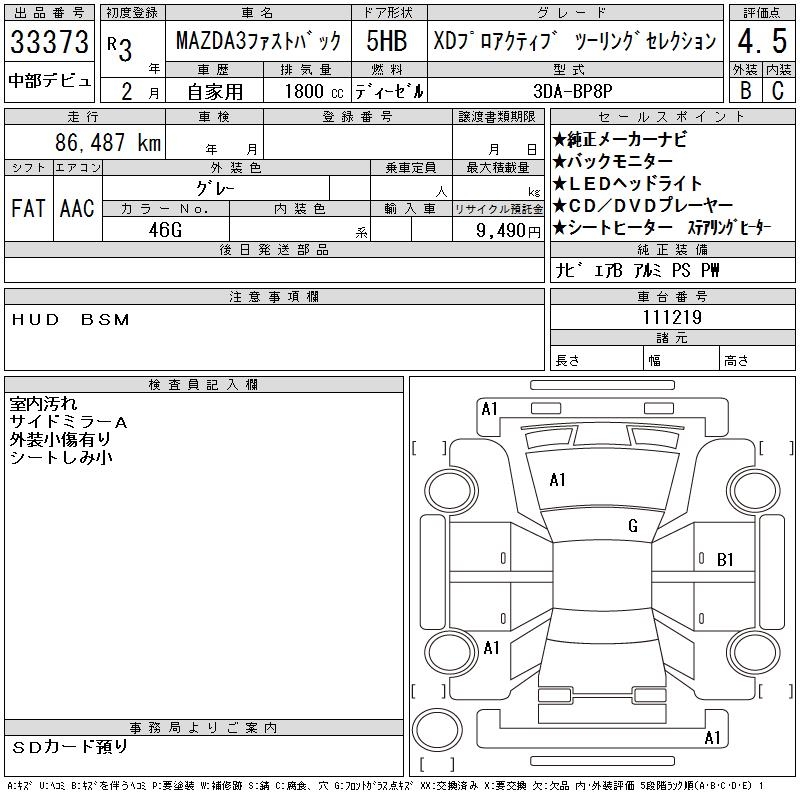Click the A1 mark on the hood
This screenshot has height=800, width=800.
pos(557,480)
